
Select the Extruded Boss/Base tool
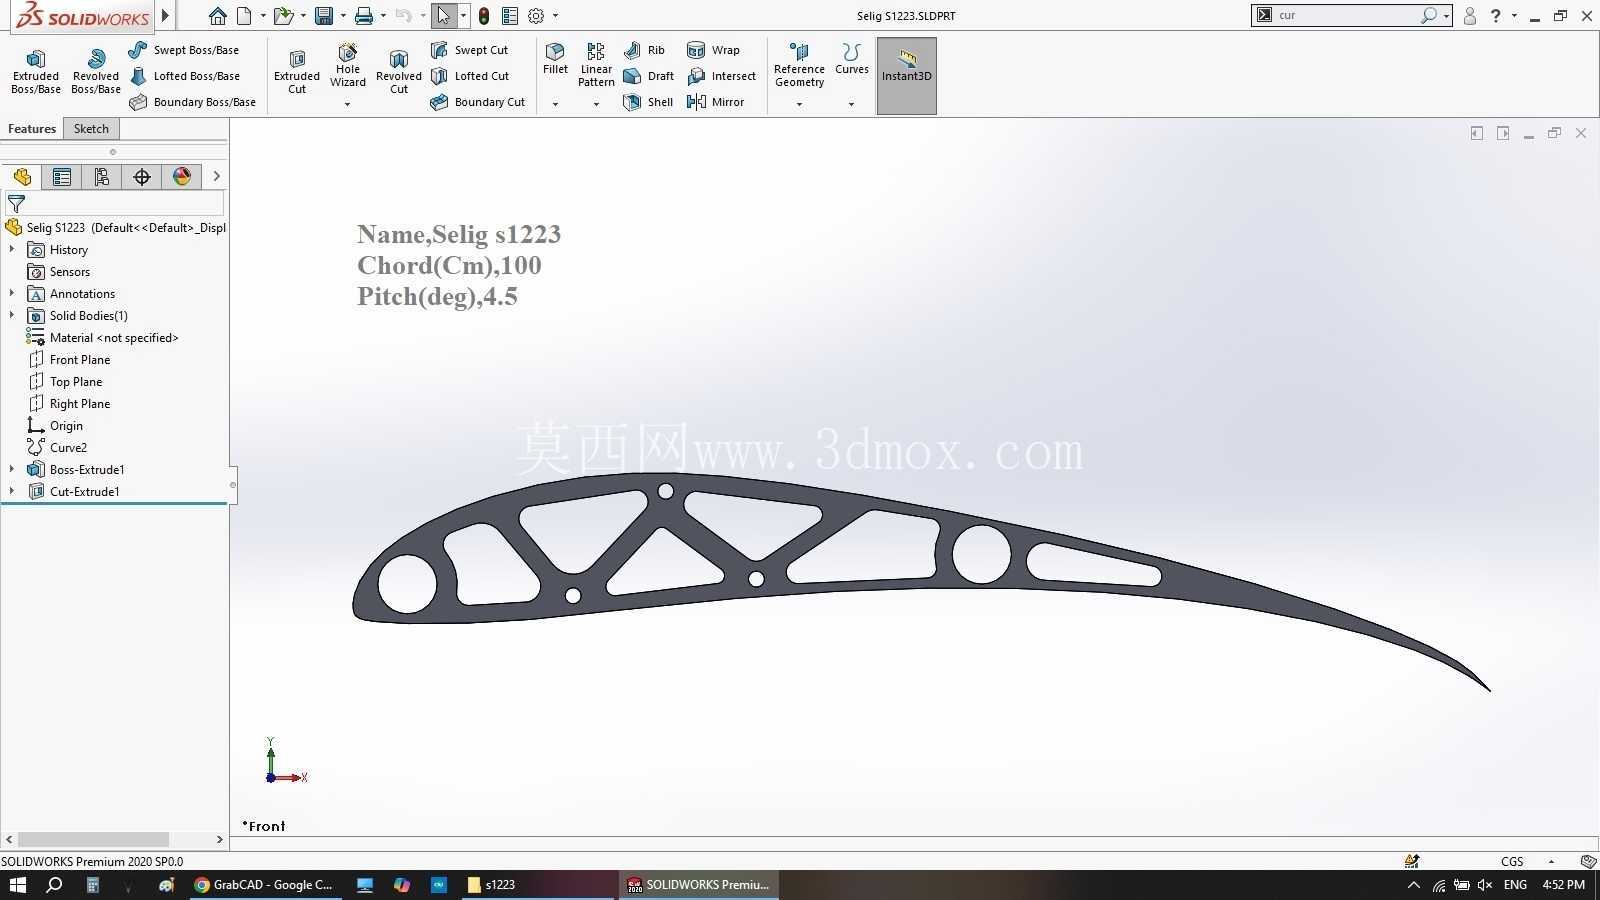[36, 72]
